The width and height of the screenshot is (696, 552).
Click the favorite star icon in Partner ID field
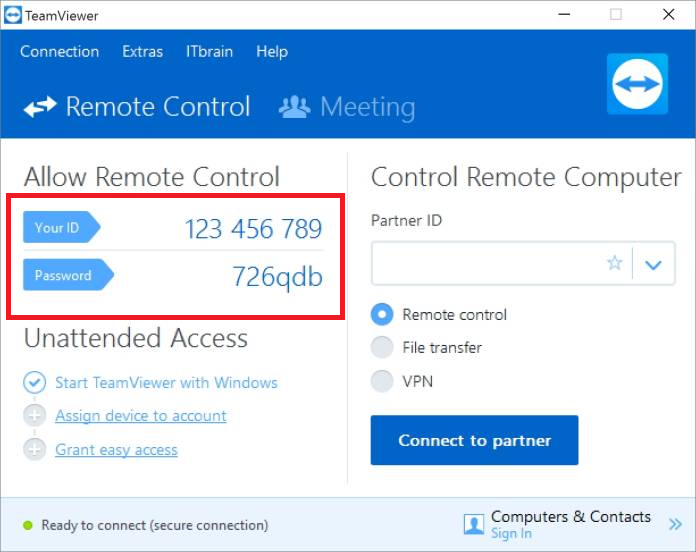(615, 263)
